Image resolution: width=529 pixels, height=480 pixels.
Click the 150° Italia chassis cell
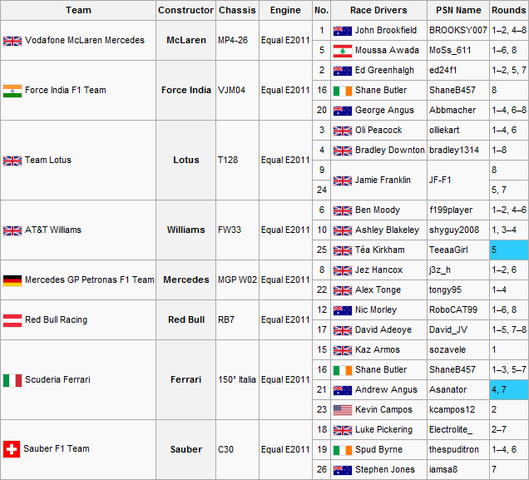click(x=238, y=380)
